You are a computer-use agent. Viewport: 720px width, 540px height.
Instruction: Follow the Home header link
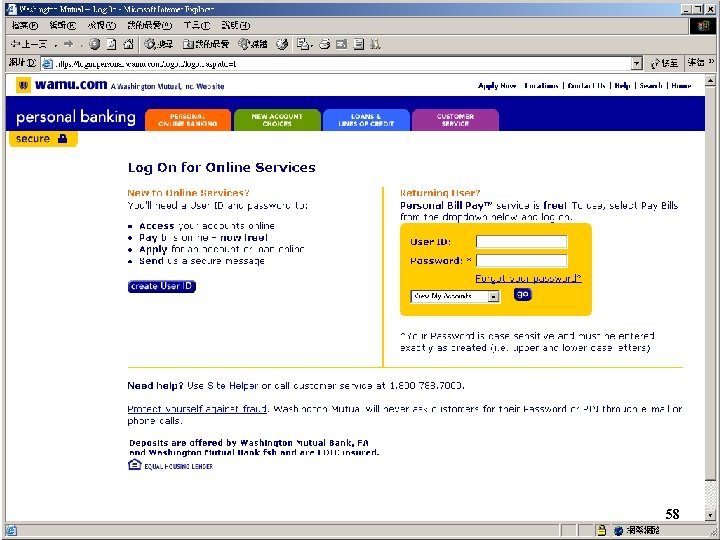click(681, 86)
